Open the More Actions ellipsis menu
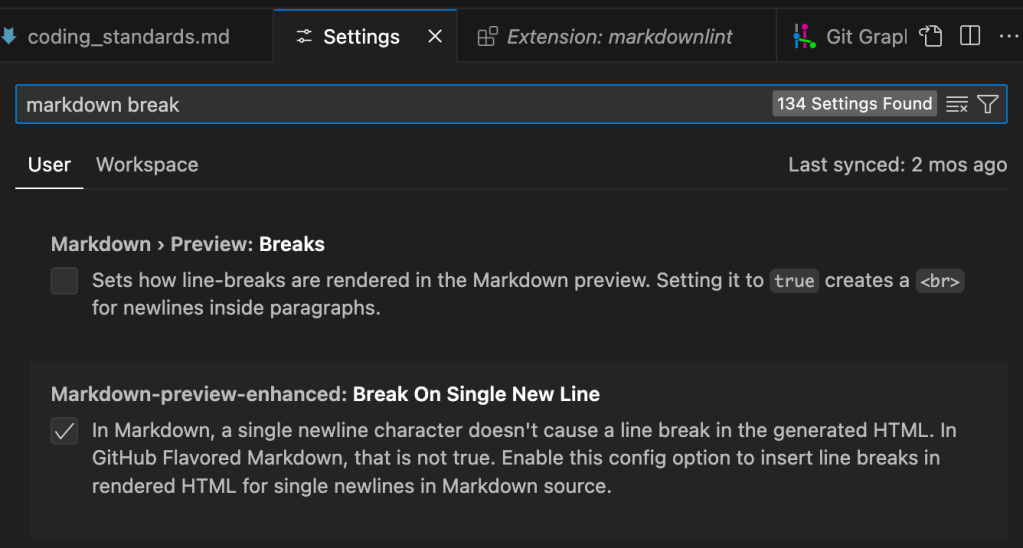Image resolution: width=1023 pixels, height=548 pixels. (1008, 36)
